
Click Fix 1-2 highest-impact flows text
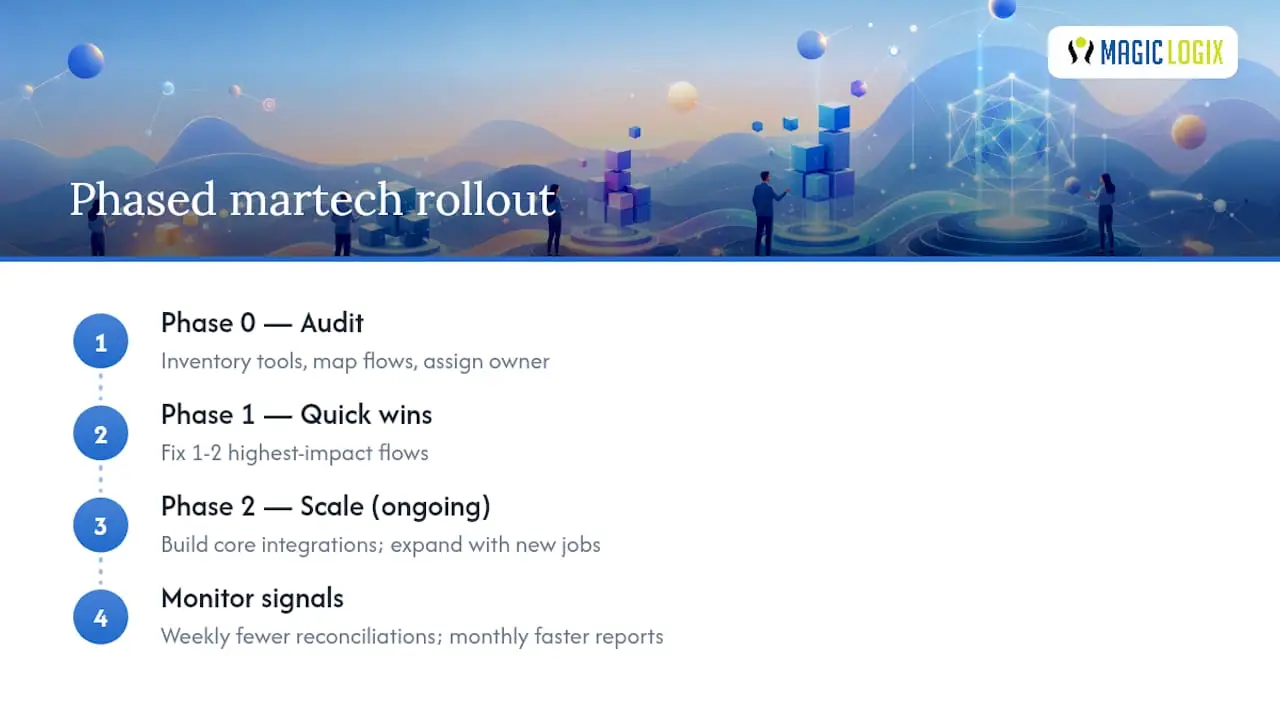pos(295,453)
